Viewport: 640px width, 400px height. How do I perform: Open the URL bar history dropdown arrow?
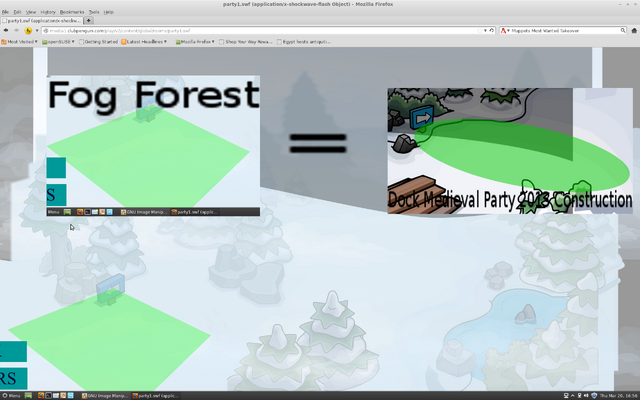coord(485,31)
